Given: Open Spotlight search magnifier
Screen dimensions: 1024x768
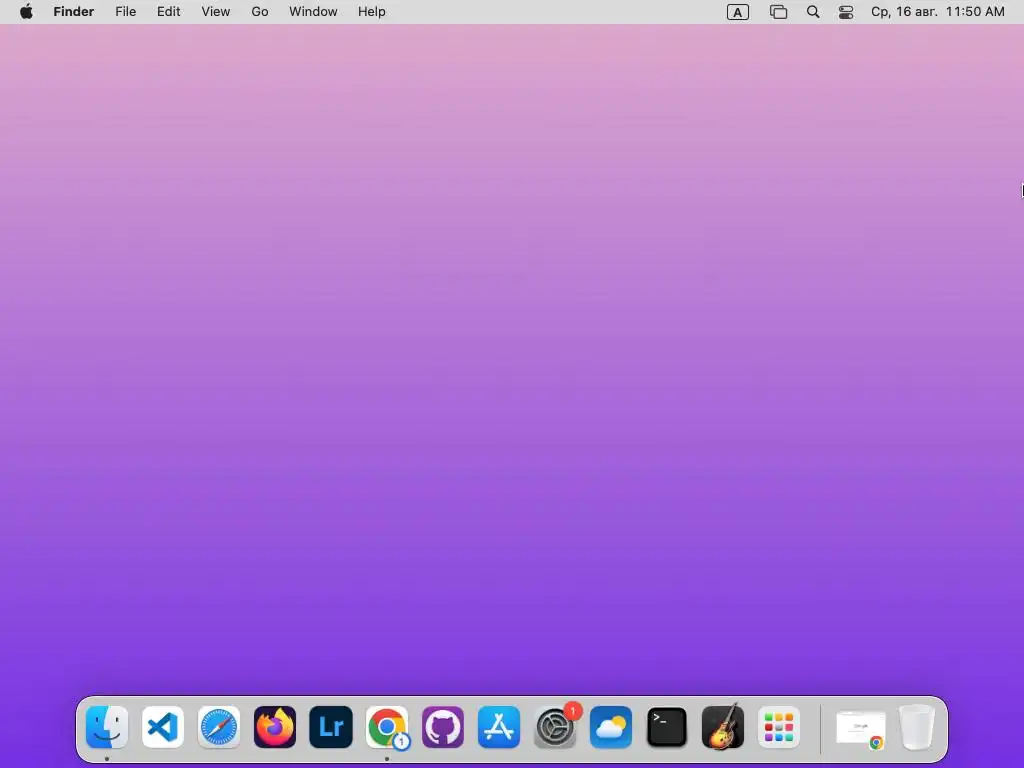Looking at the screenshot, I should 813,12.
